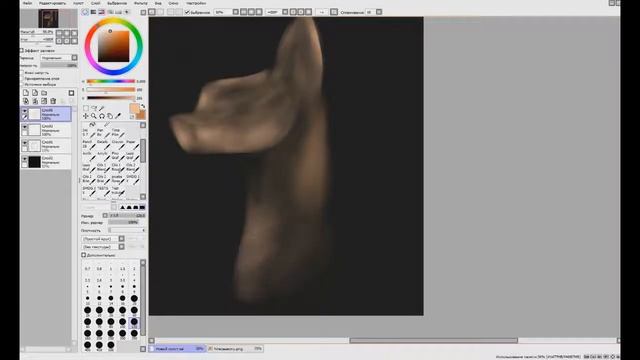
Task: Switch to the second canvas .png tab
Action: 235,349
